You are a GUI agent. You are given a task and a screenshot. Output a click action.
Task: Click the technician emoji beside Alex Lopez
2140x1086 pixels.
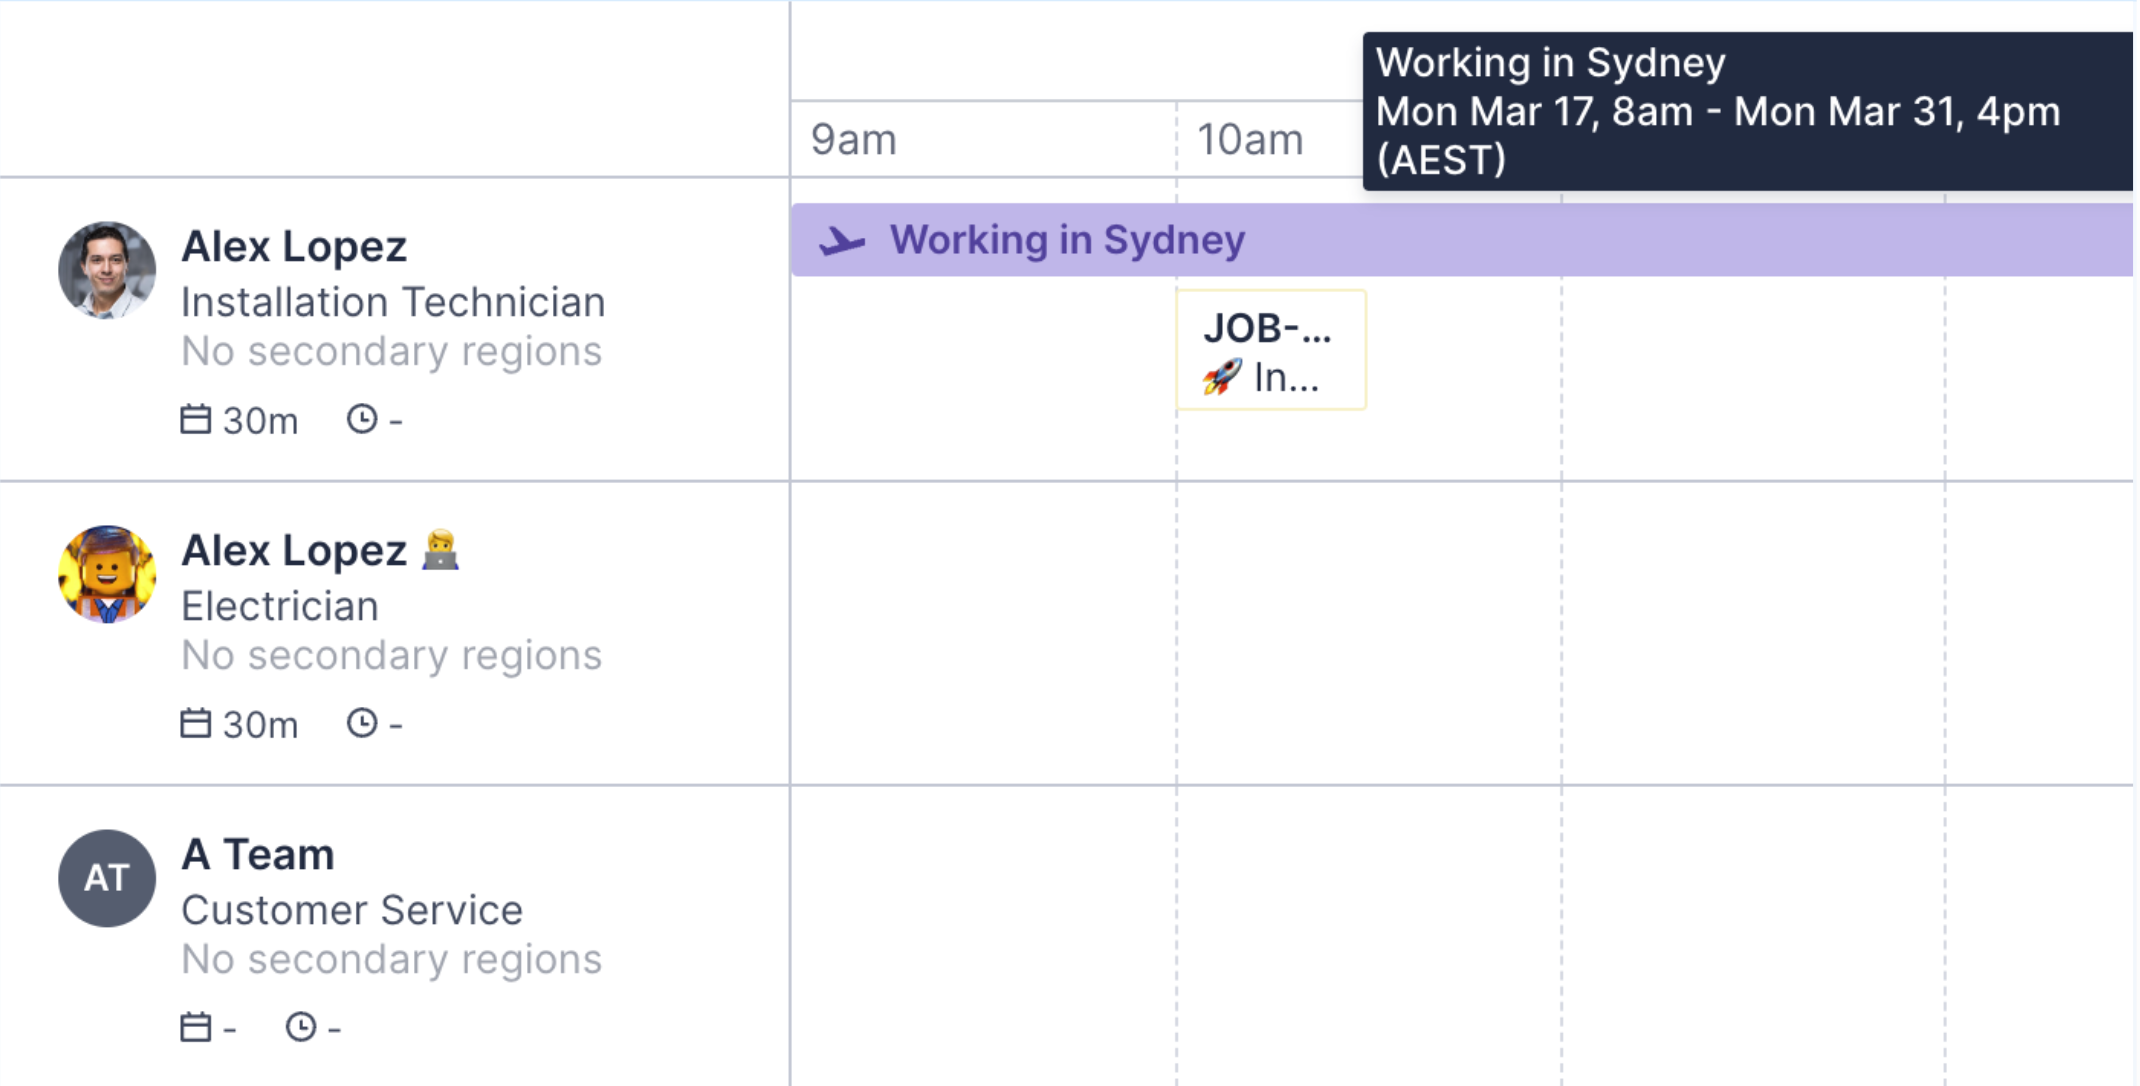(x=440, y=551)
